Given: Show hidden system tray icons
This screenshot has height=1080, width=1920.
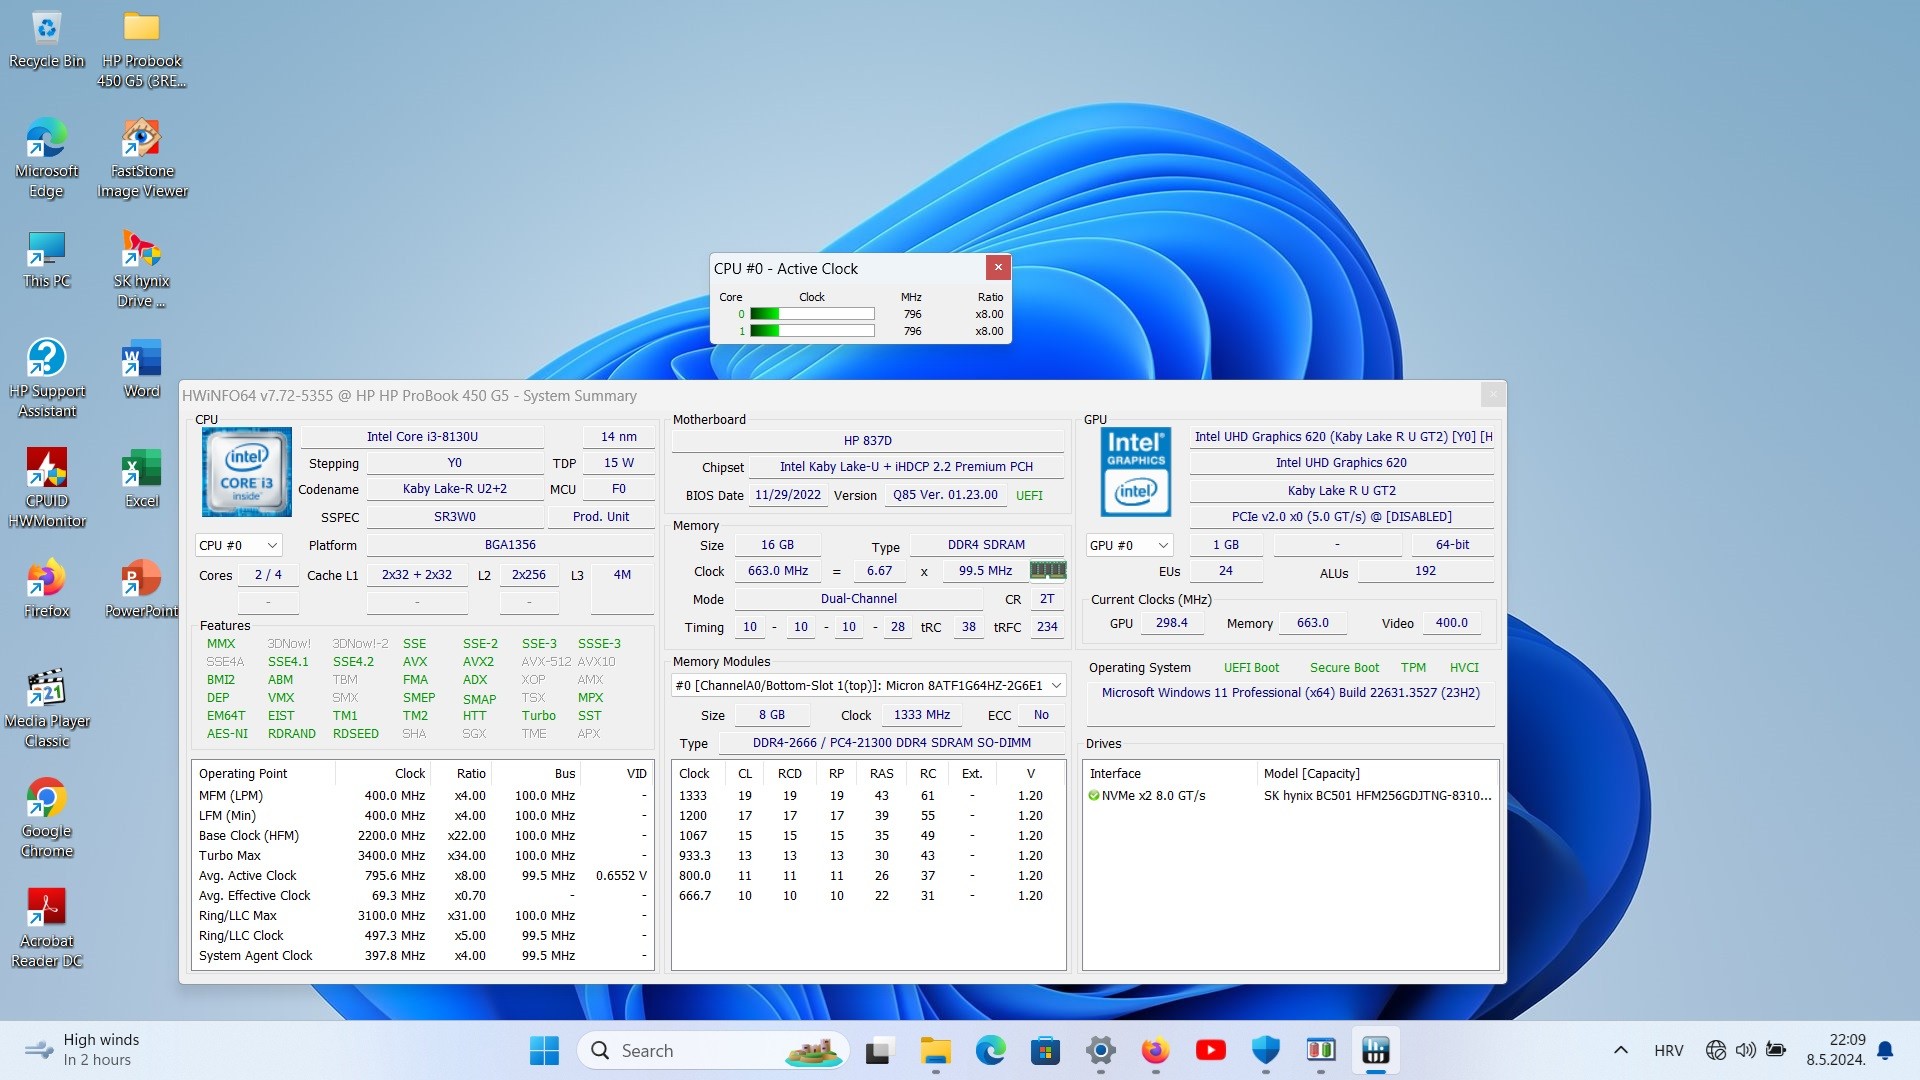Looking at the screenshot, I should coord(1621,1050).
